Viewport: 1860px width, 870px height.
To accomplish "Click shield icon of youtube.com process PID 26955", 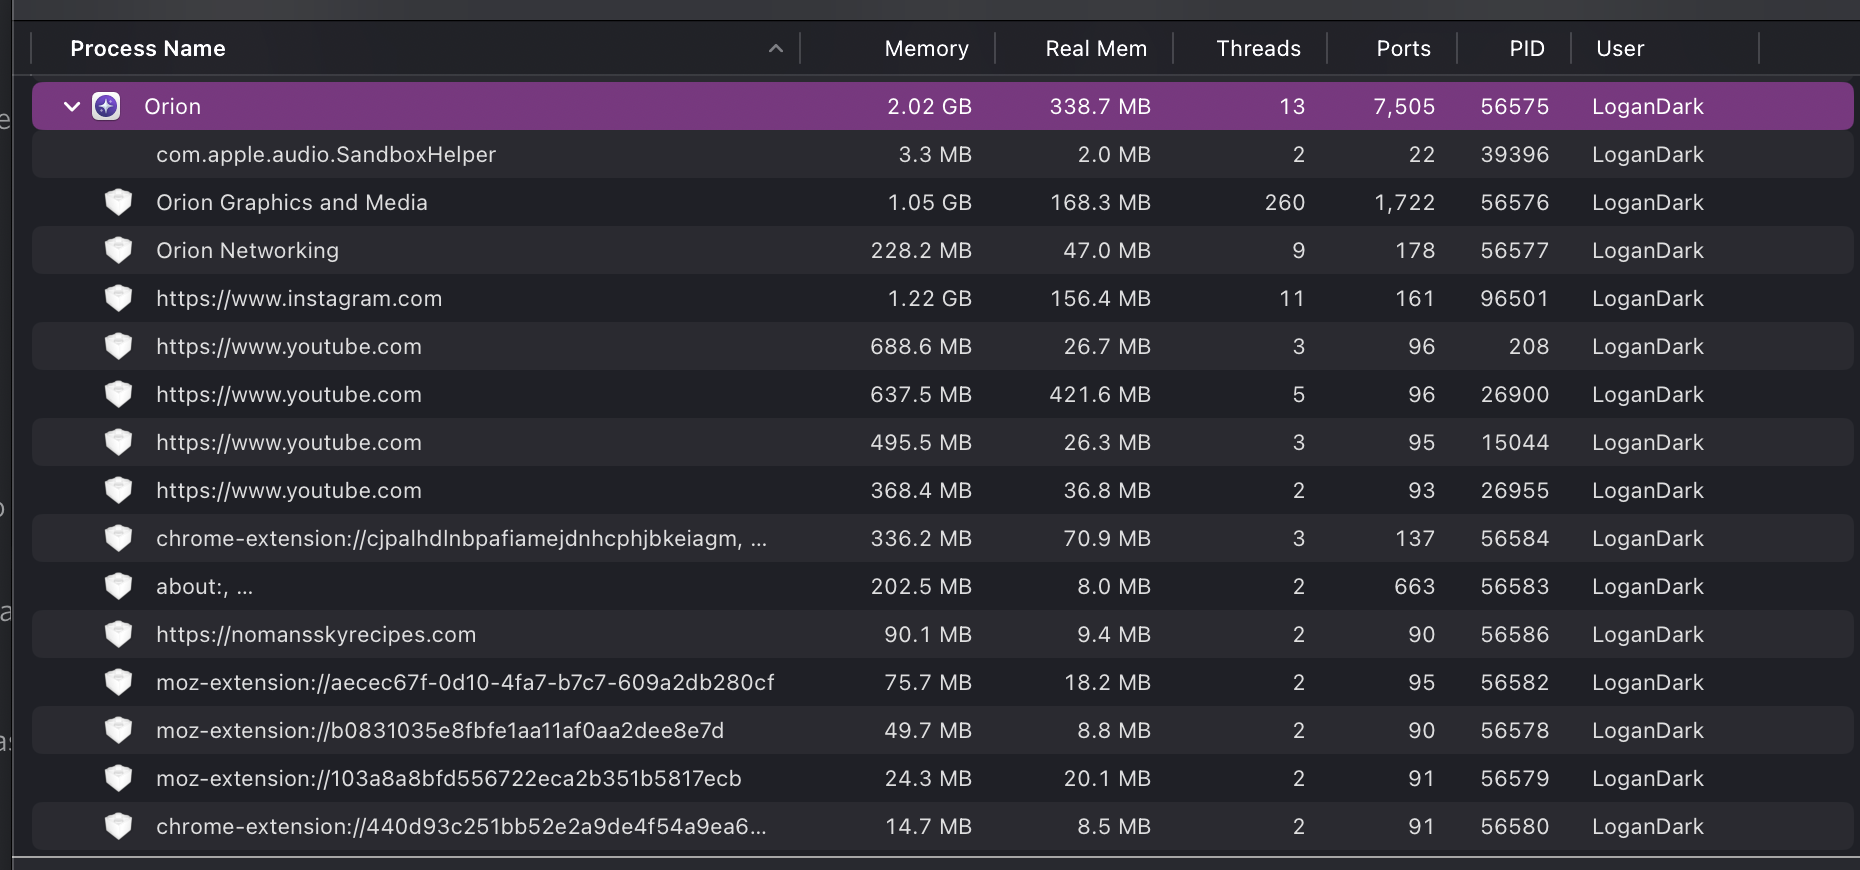I will click(118, 490).
